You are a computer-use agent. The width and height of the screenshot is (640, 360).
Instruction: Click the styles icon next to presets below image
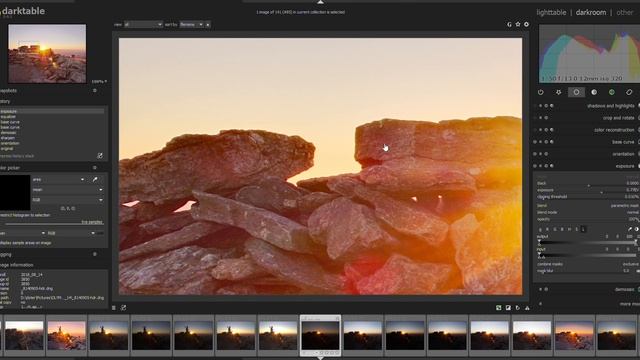(123, 308)
